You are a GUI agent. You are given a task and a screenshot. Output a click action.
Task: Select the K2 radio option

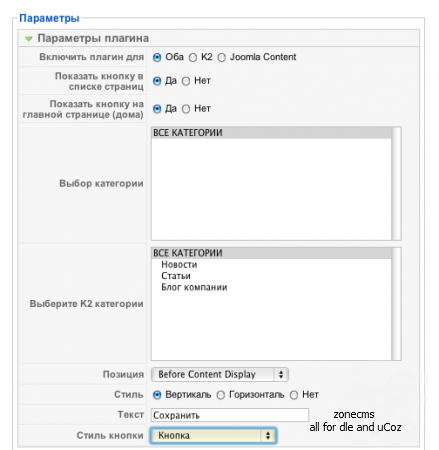click(x=193, y=58)
